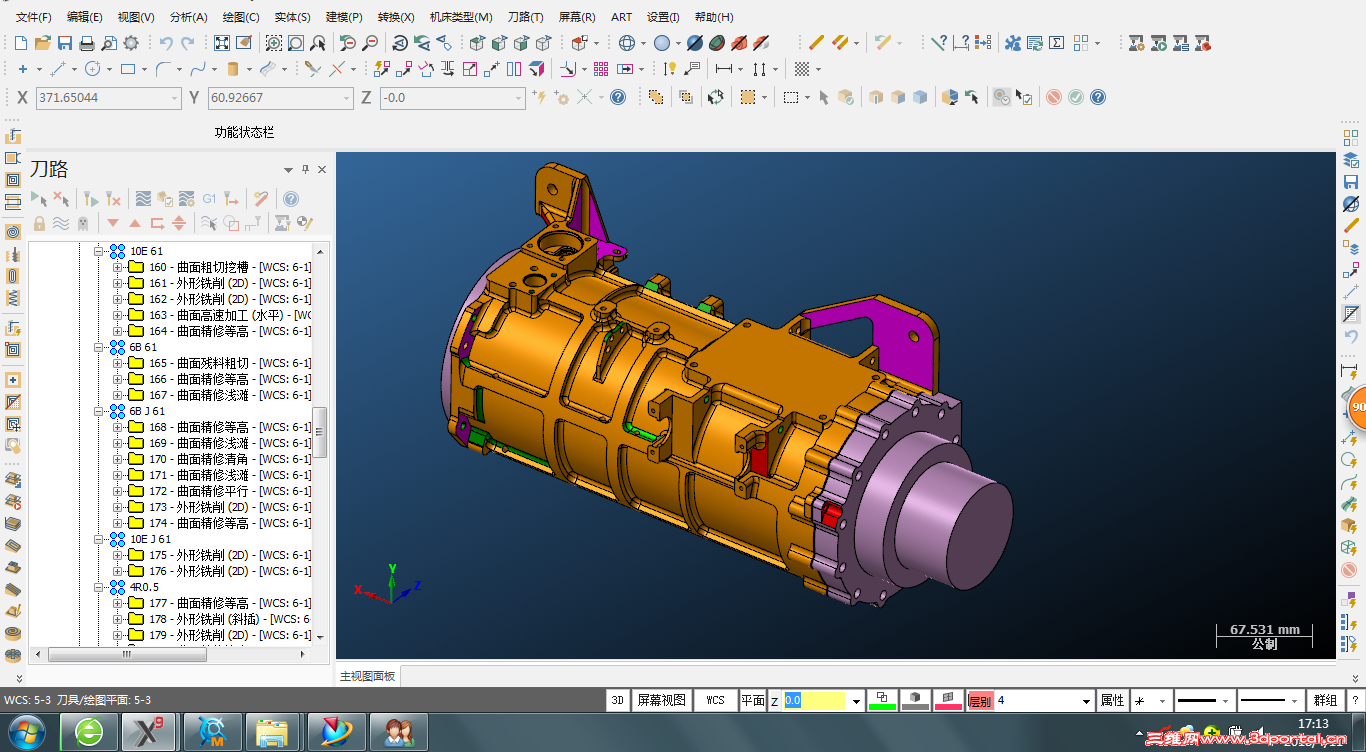This screenshot has width=1366, height=752.
Task: Toggle translucent shading sphere icon
Action: click(x=661, y=43)
